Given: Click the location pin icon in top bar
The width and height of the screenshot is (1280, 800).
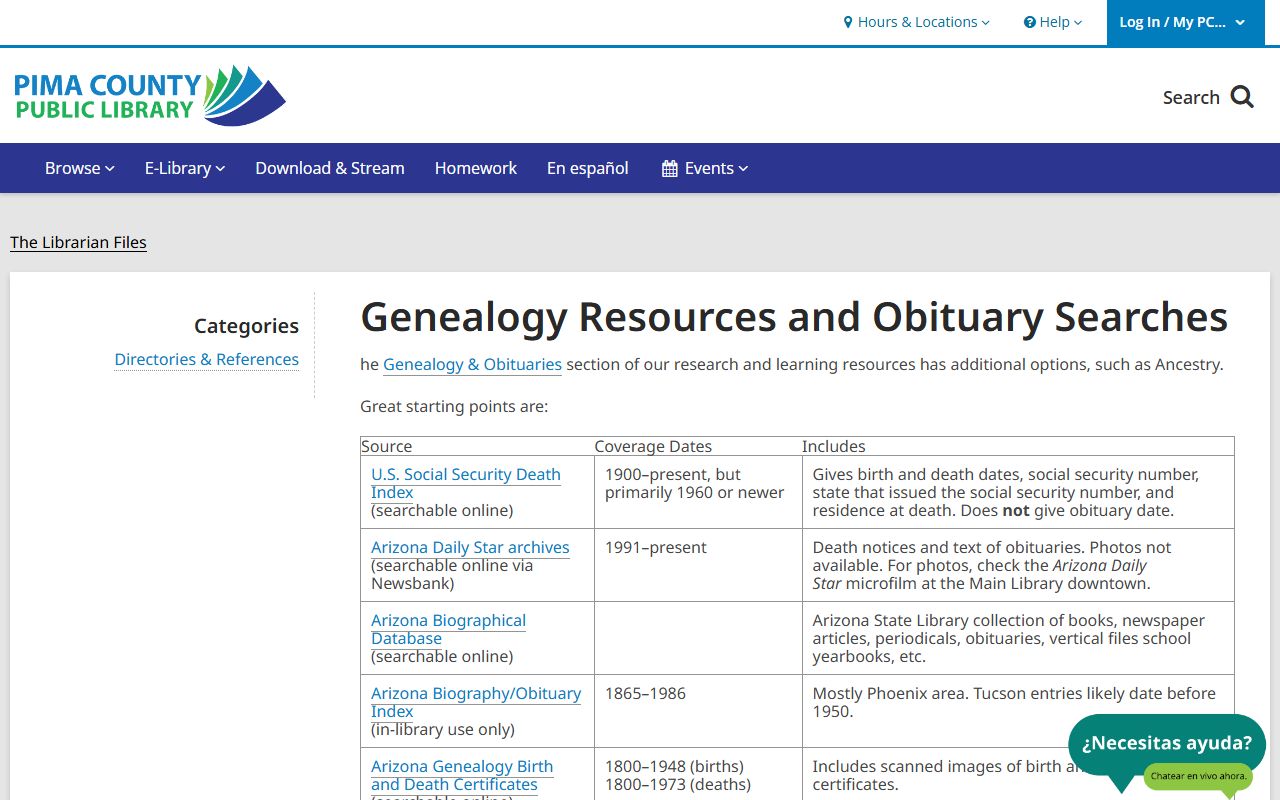Looking at the screenshot, I should (x=848, y=22).
